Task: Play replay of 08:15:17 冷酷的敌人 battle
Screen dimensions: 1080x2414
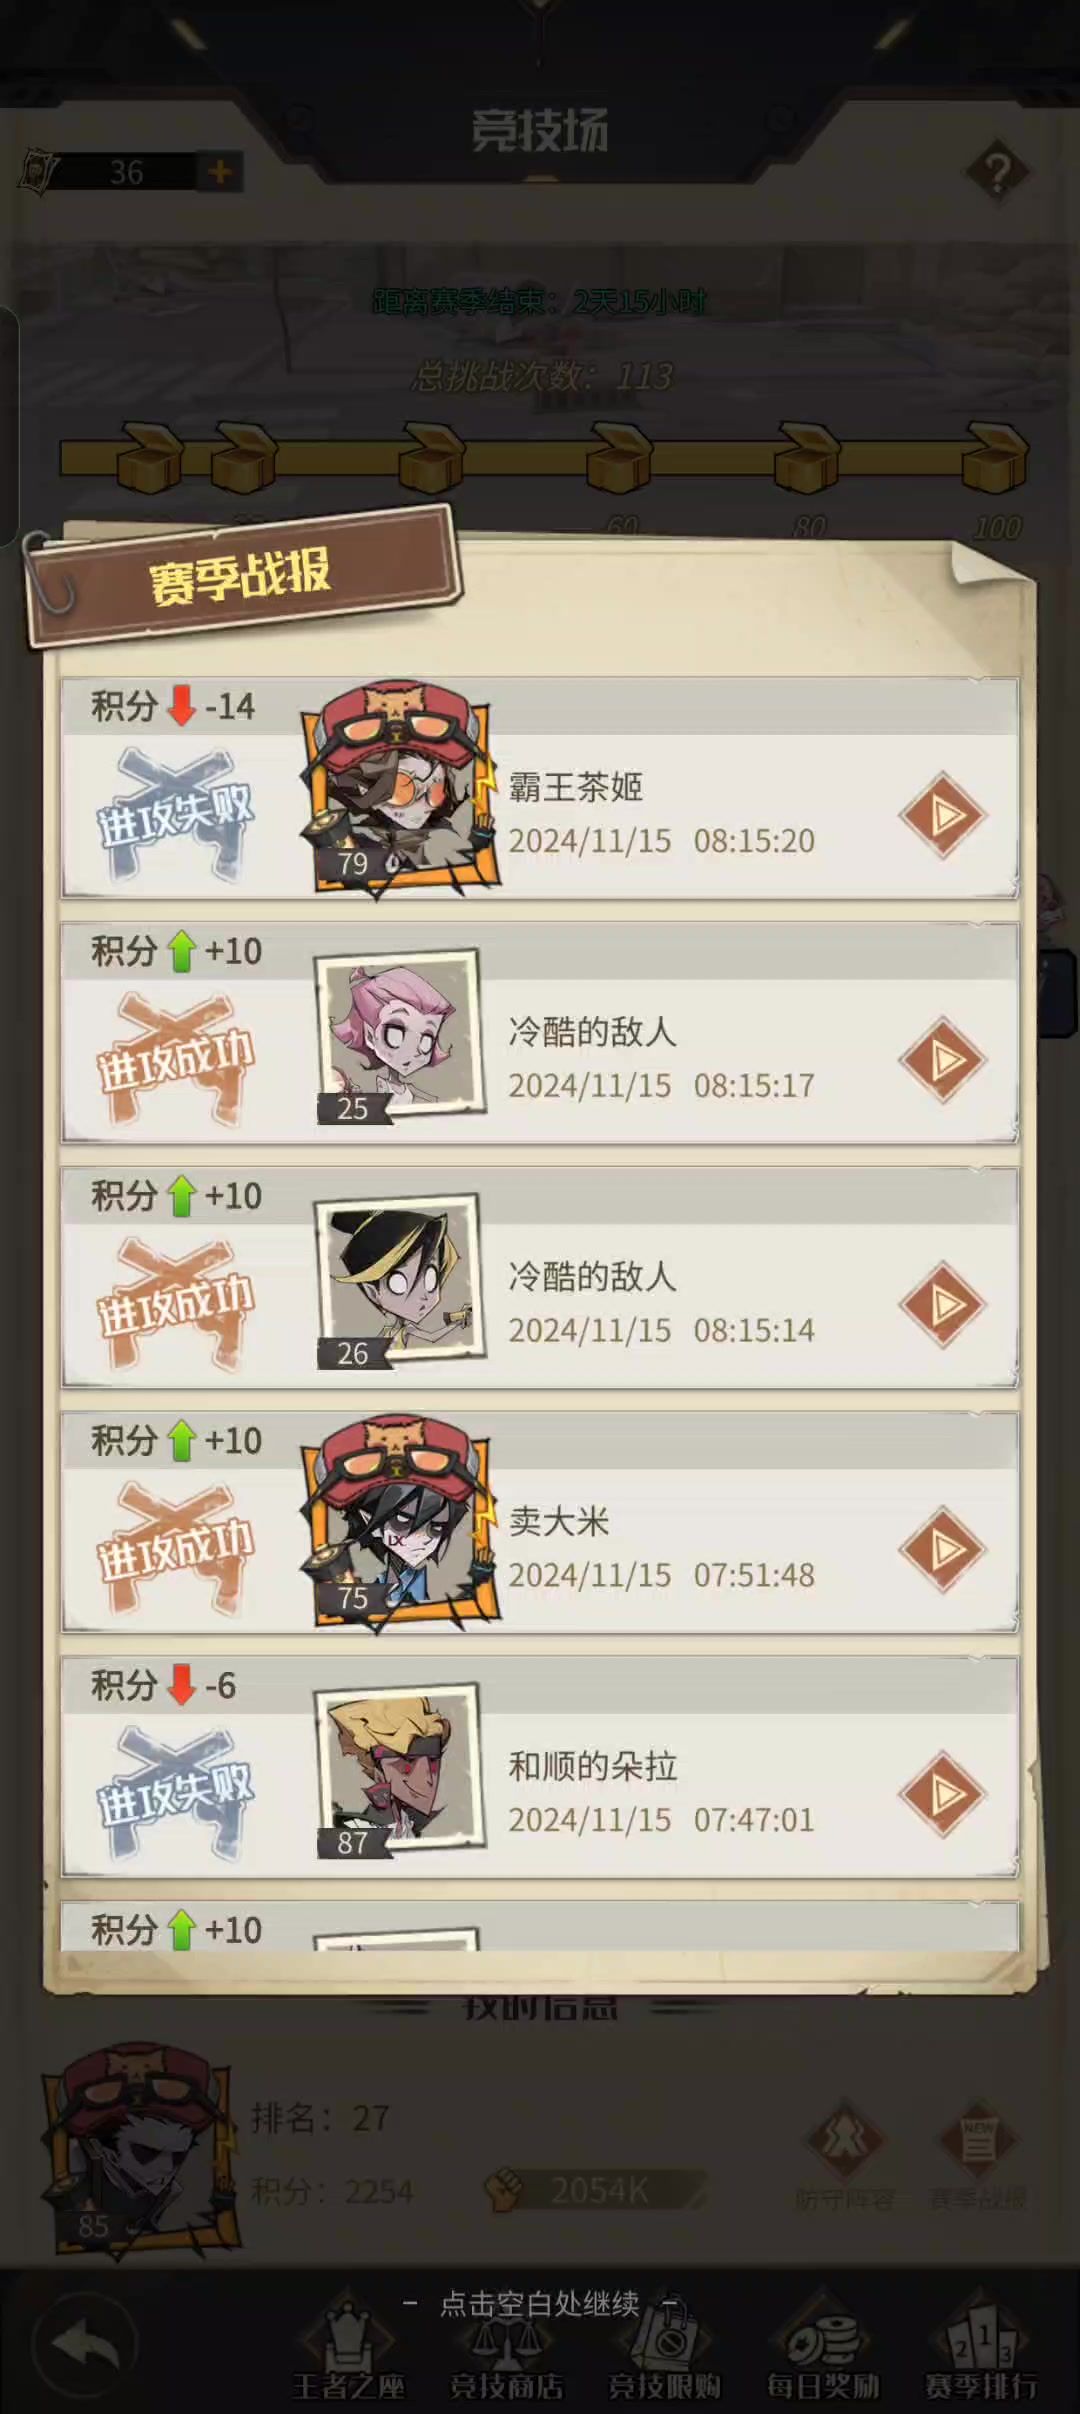Action: coord(943,1061)
